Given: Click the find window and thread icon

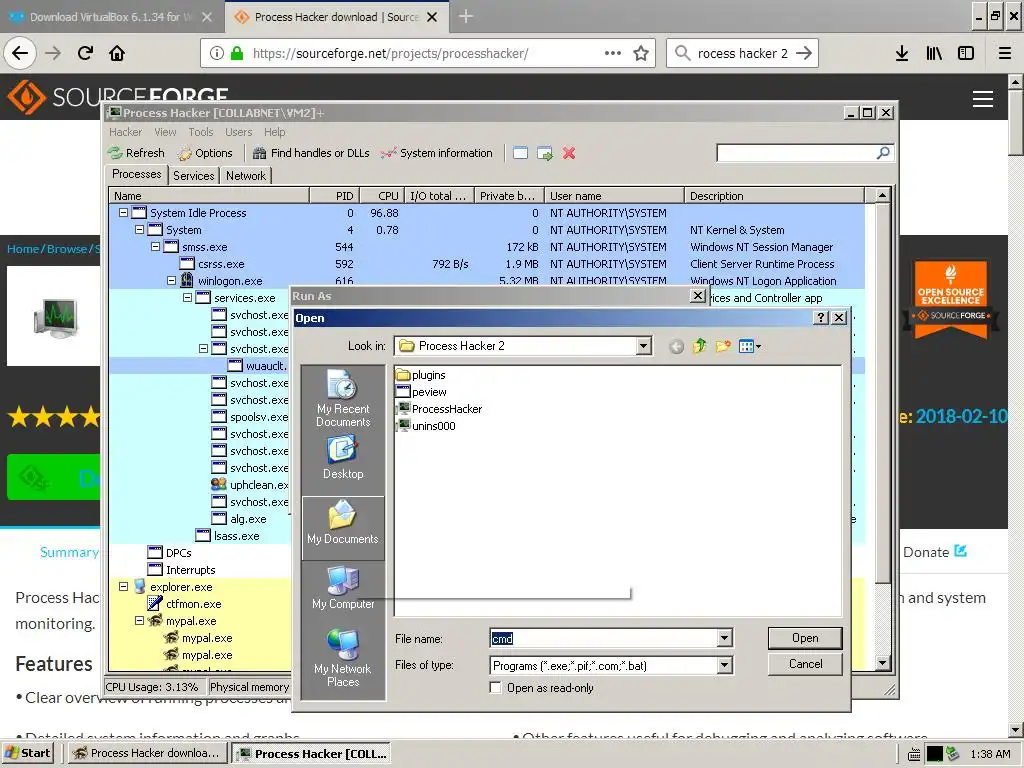Looking at the screenshot, I should pyautogui.click(x=545, y=153).
